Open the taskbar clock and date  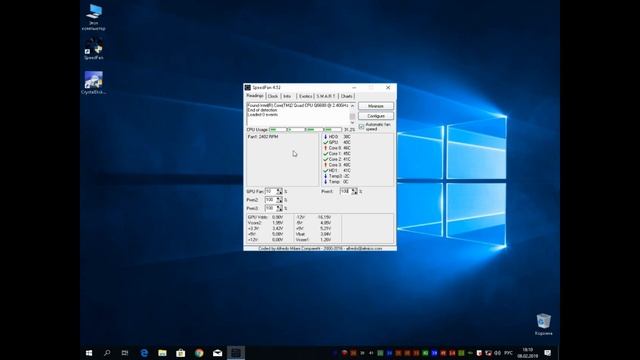[527, 353]
